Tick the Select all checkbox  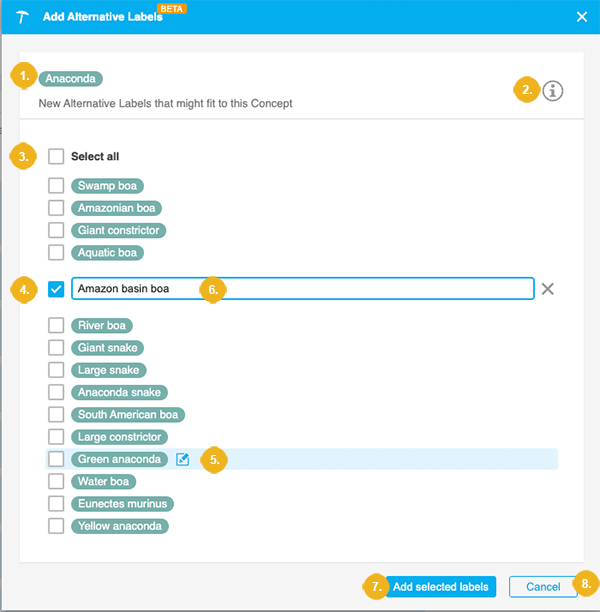56,156
